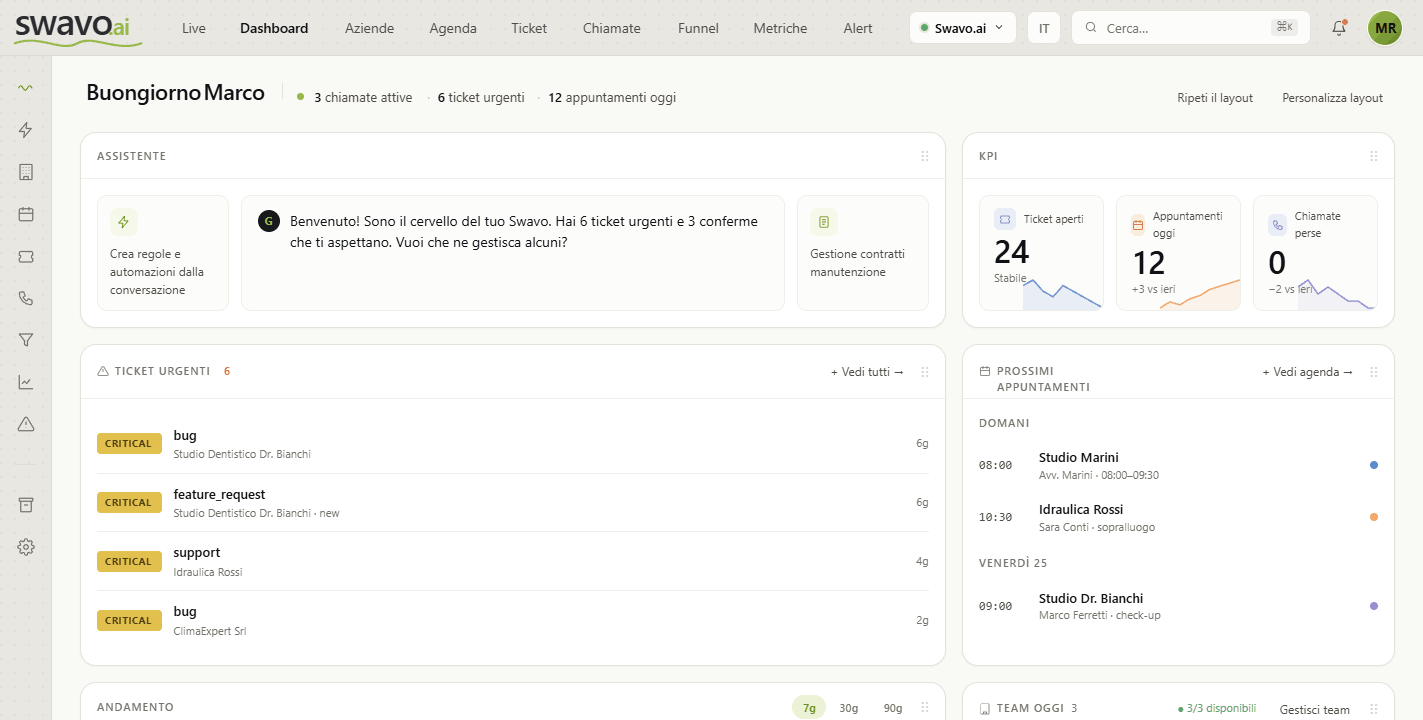Screen dimensions: 1423x720
Task: Select the 90g range in Andamento
Action: [x=892, y=708]
